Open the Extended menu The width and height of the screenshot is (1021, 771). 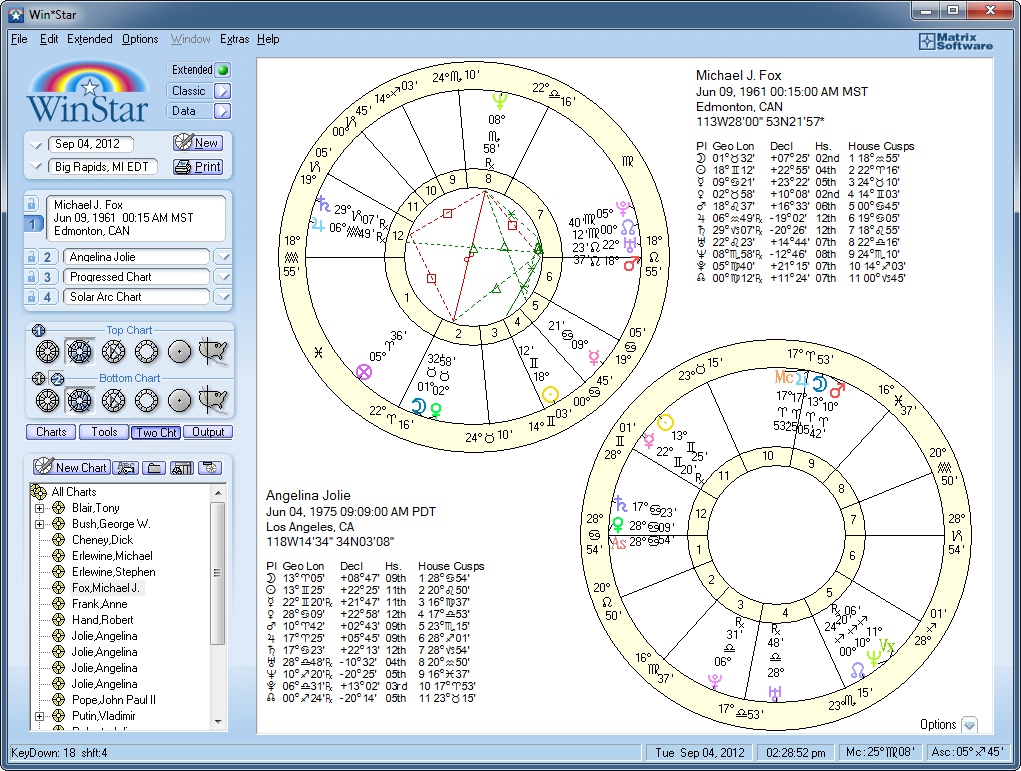click(90, 39)
